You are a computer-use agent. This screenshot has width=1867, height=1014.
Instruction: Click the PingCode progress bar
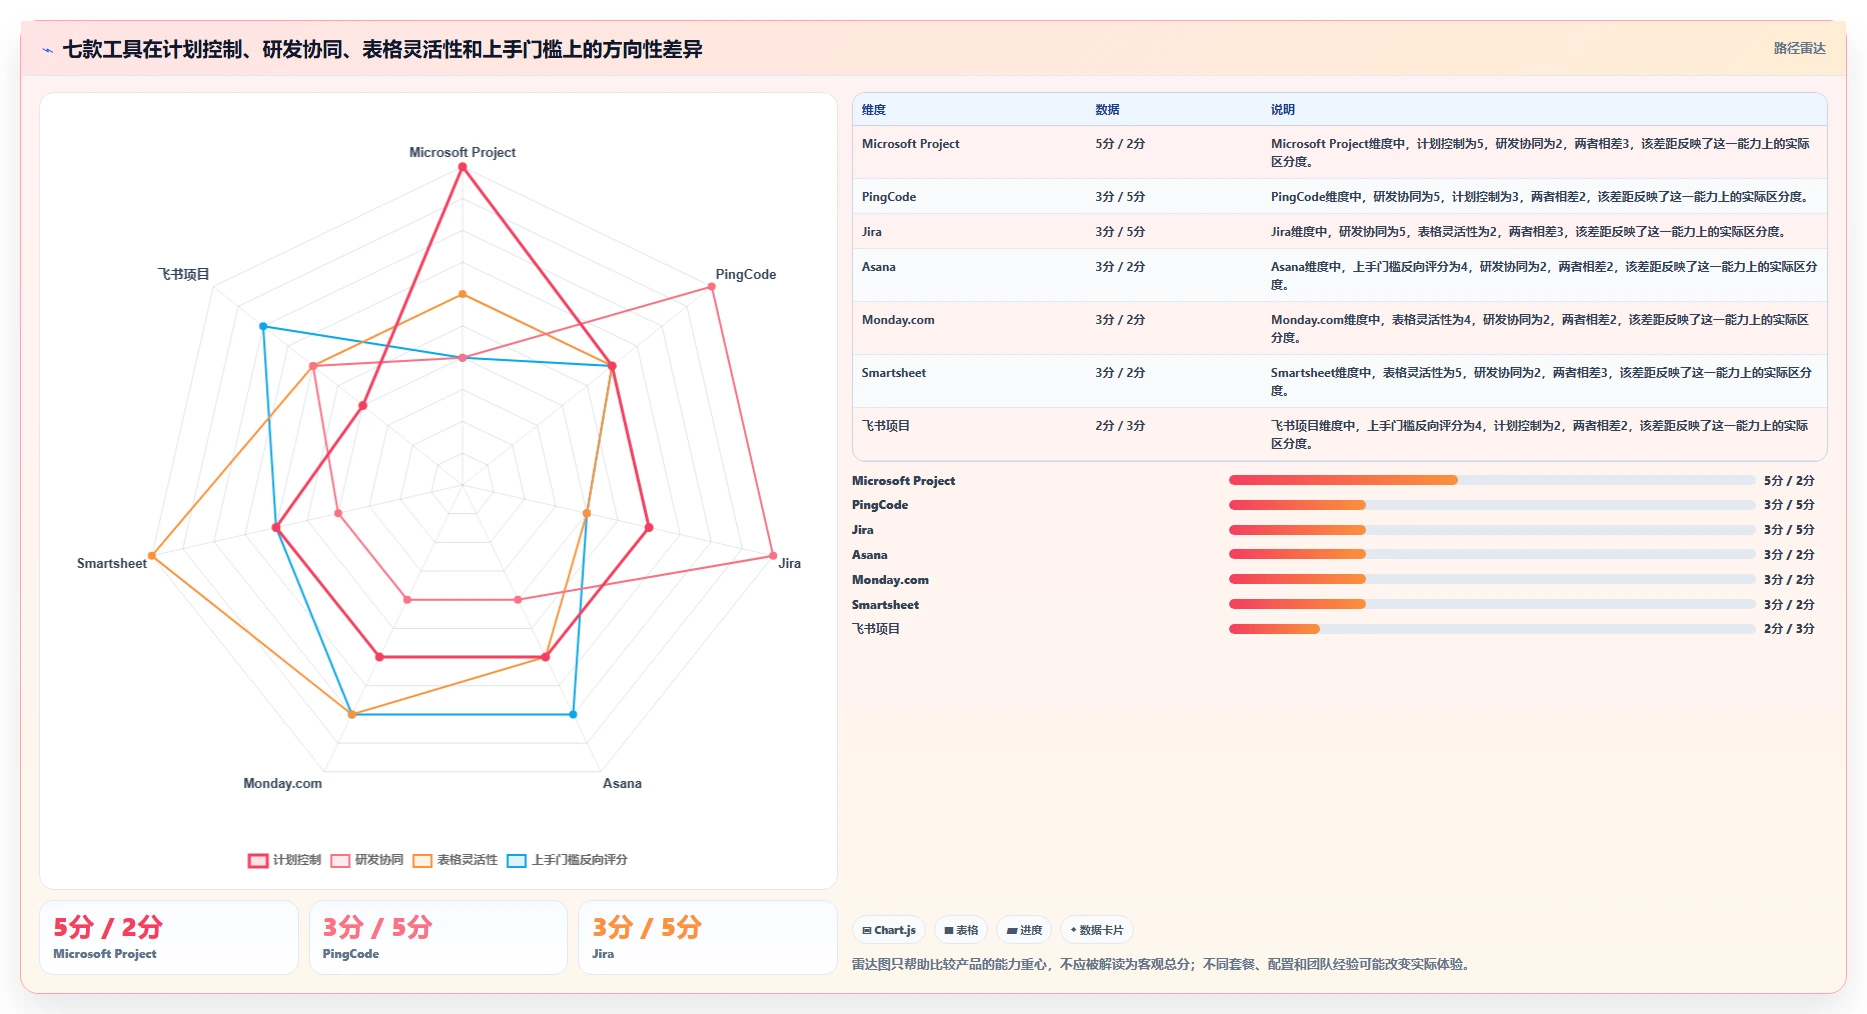[1492, 505]
